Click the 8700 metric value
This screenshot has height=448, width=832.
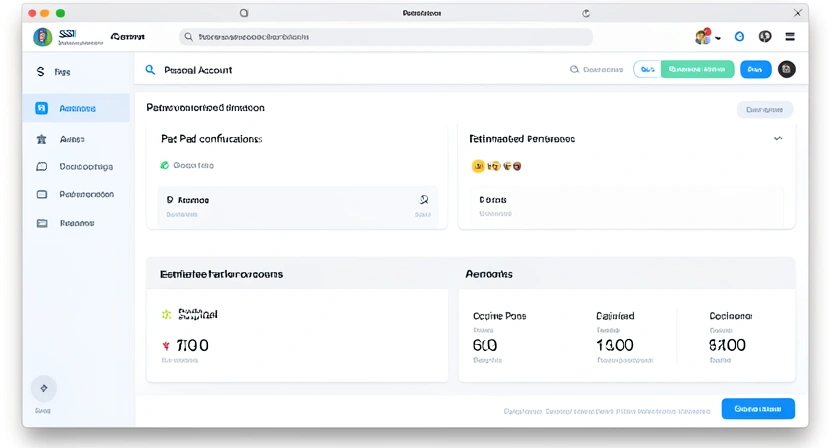[x=727, y=346]
